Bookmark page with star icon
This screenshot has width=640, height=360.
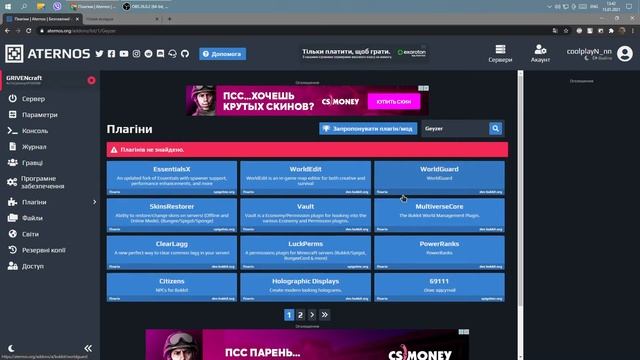tap(566, 31)
